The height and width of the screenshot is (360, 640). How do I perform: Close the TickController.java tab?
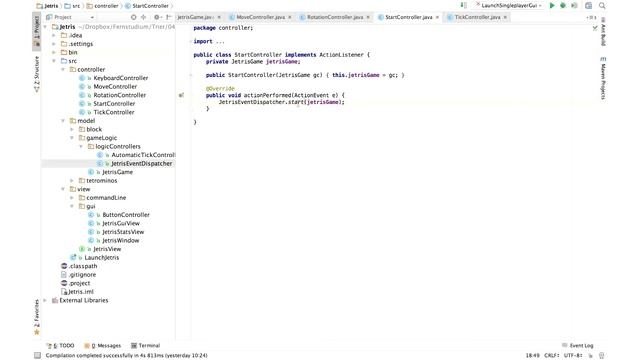click(x=505, y=17)
